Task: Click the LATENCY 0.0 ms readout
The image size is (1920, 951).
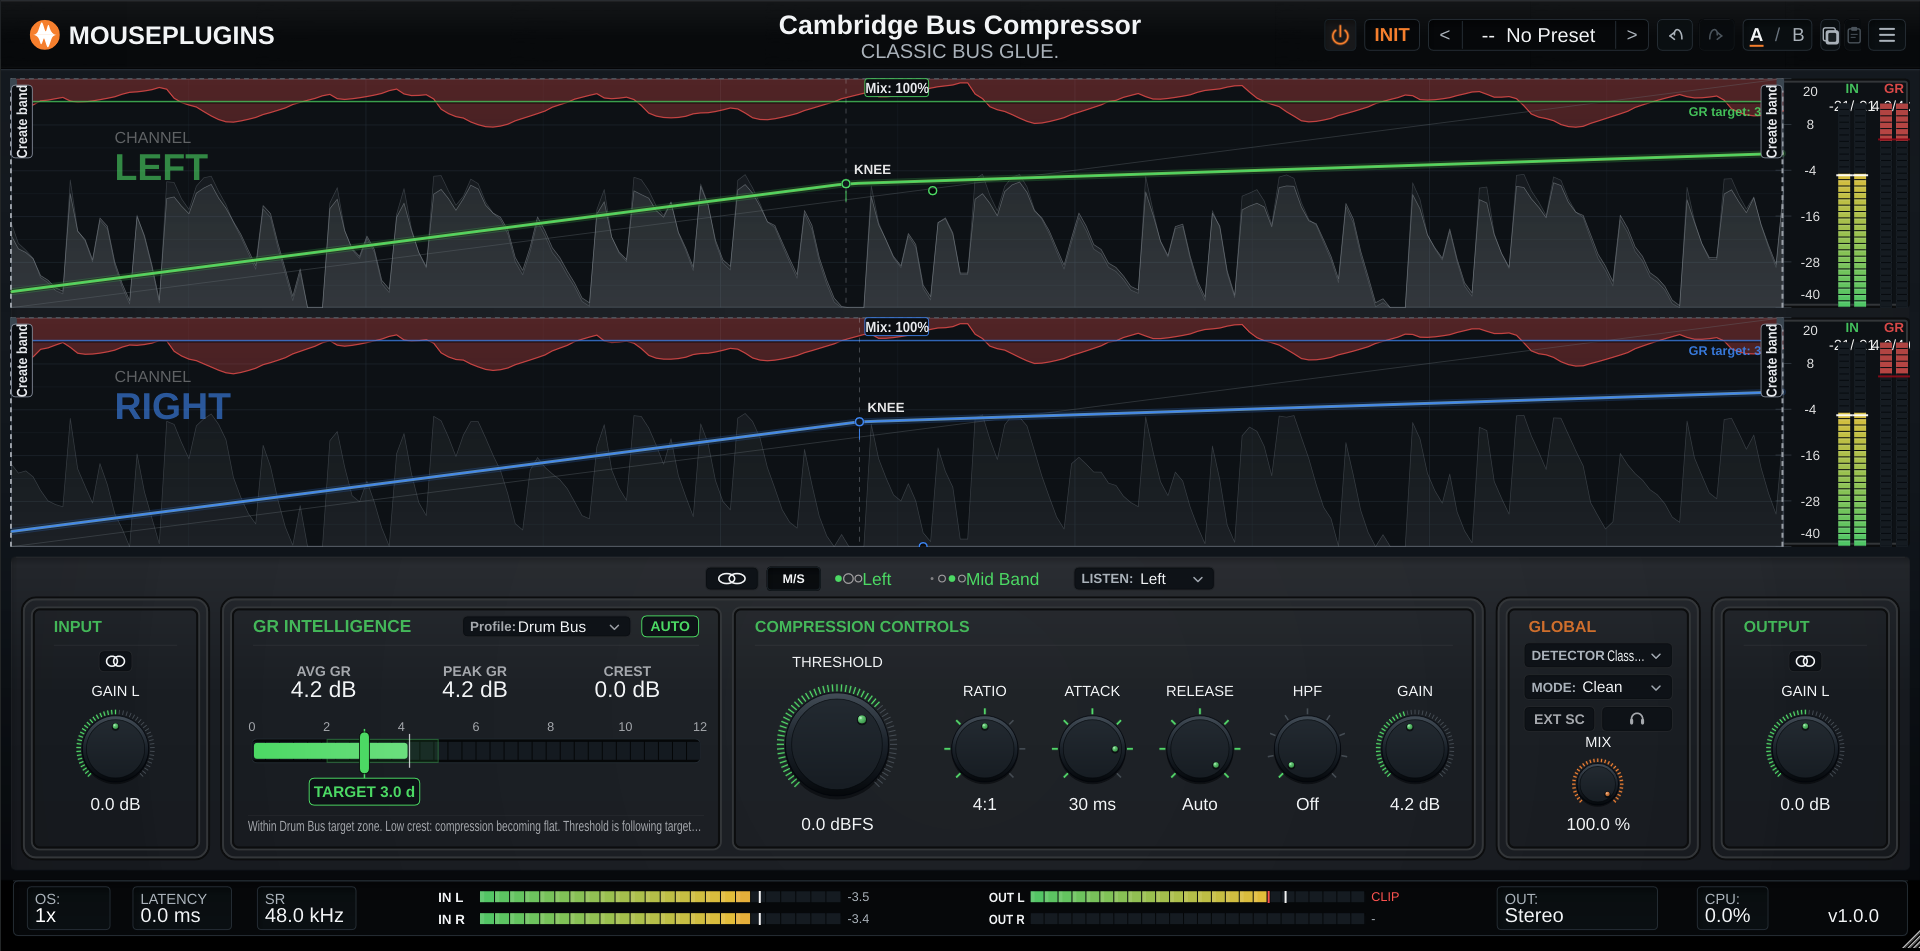Action: point(182,908)
